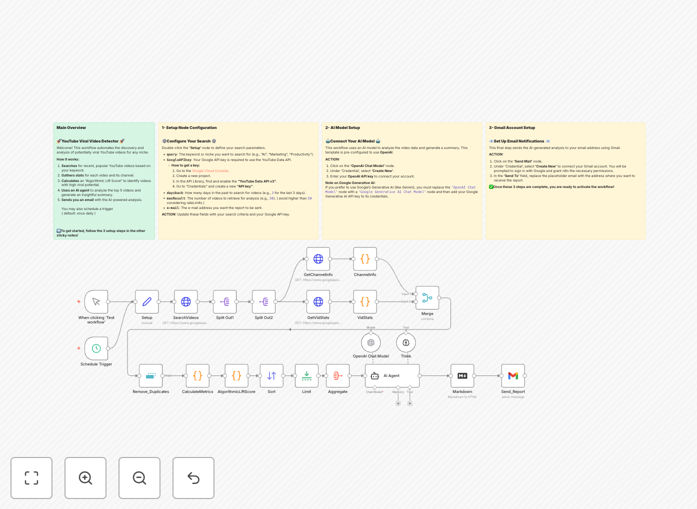Open the AI Agent node
Image resolution: width=697 pixels, height=509 pixels.
[x=392, y=376]
